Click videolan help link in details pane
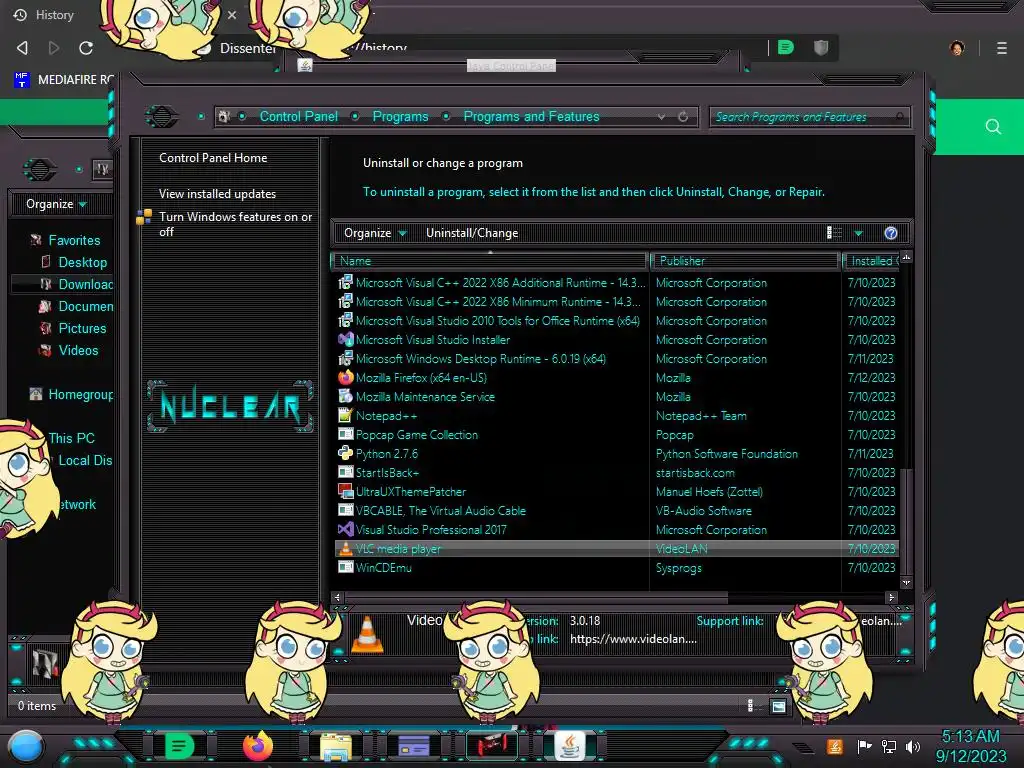 coord(633,639)
